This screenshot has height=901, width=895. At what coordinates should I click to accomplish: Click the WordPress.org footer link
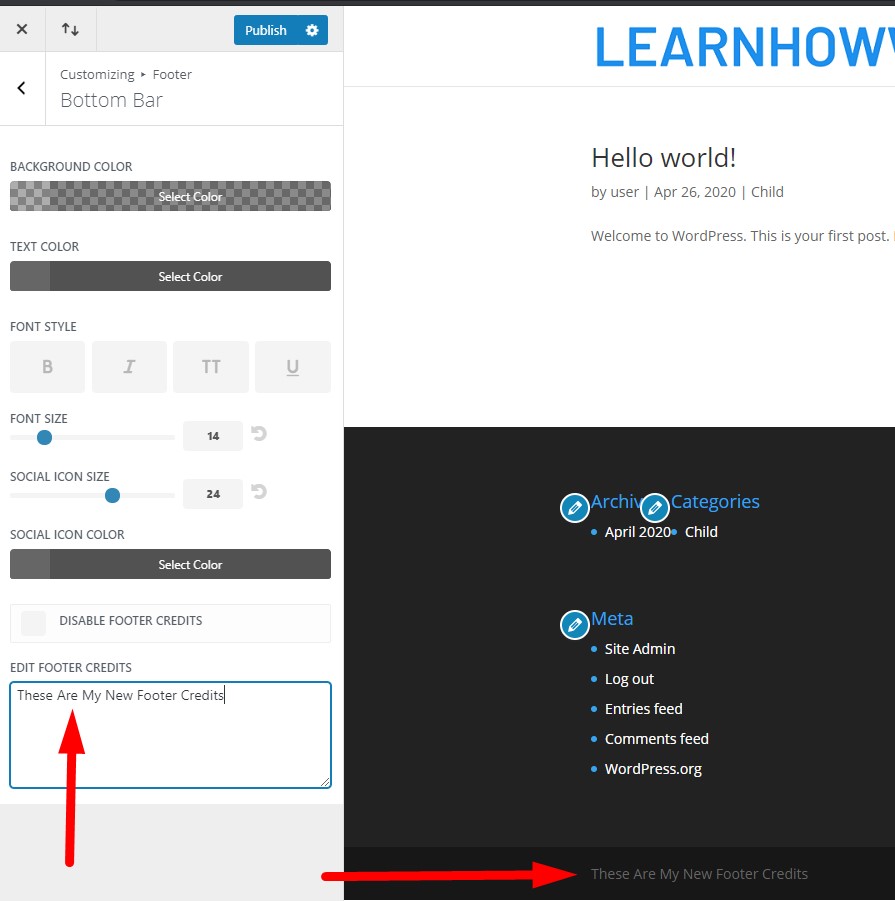coord(653,769)
